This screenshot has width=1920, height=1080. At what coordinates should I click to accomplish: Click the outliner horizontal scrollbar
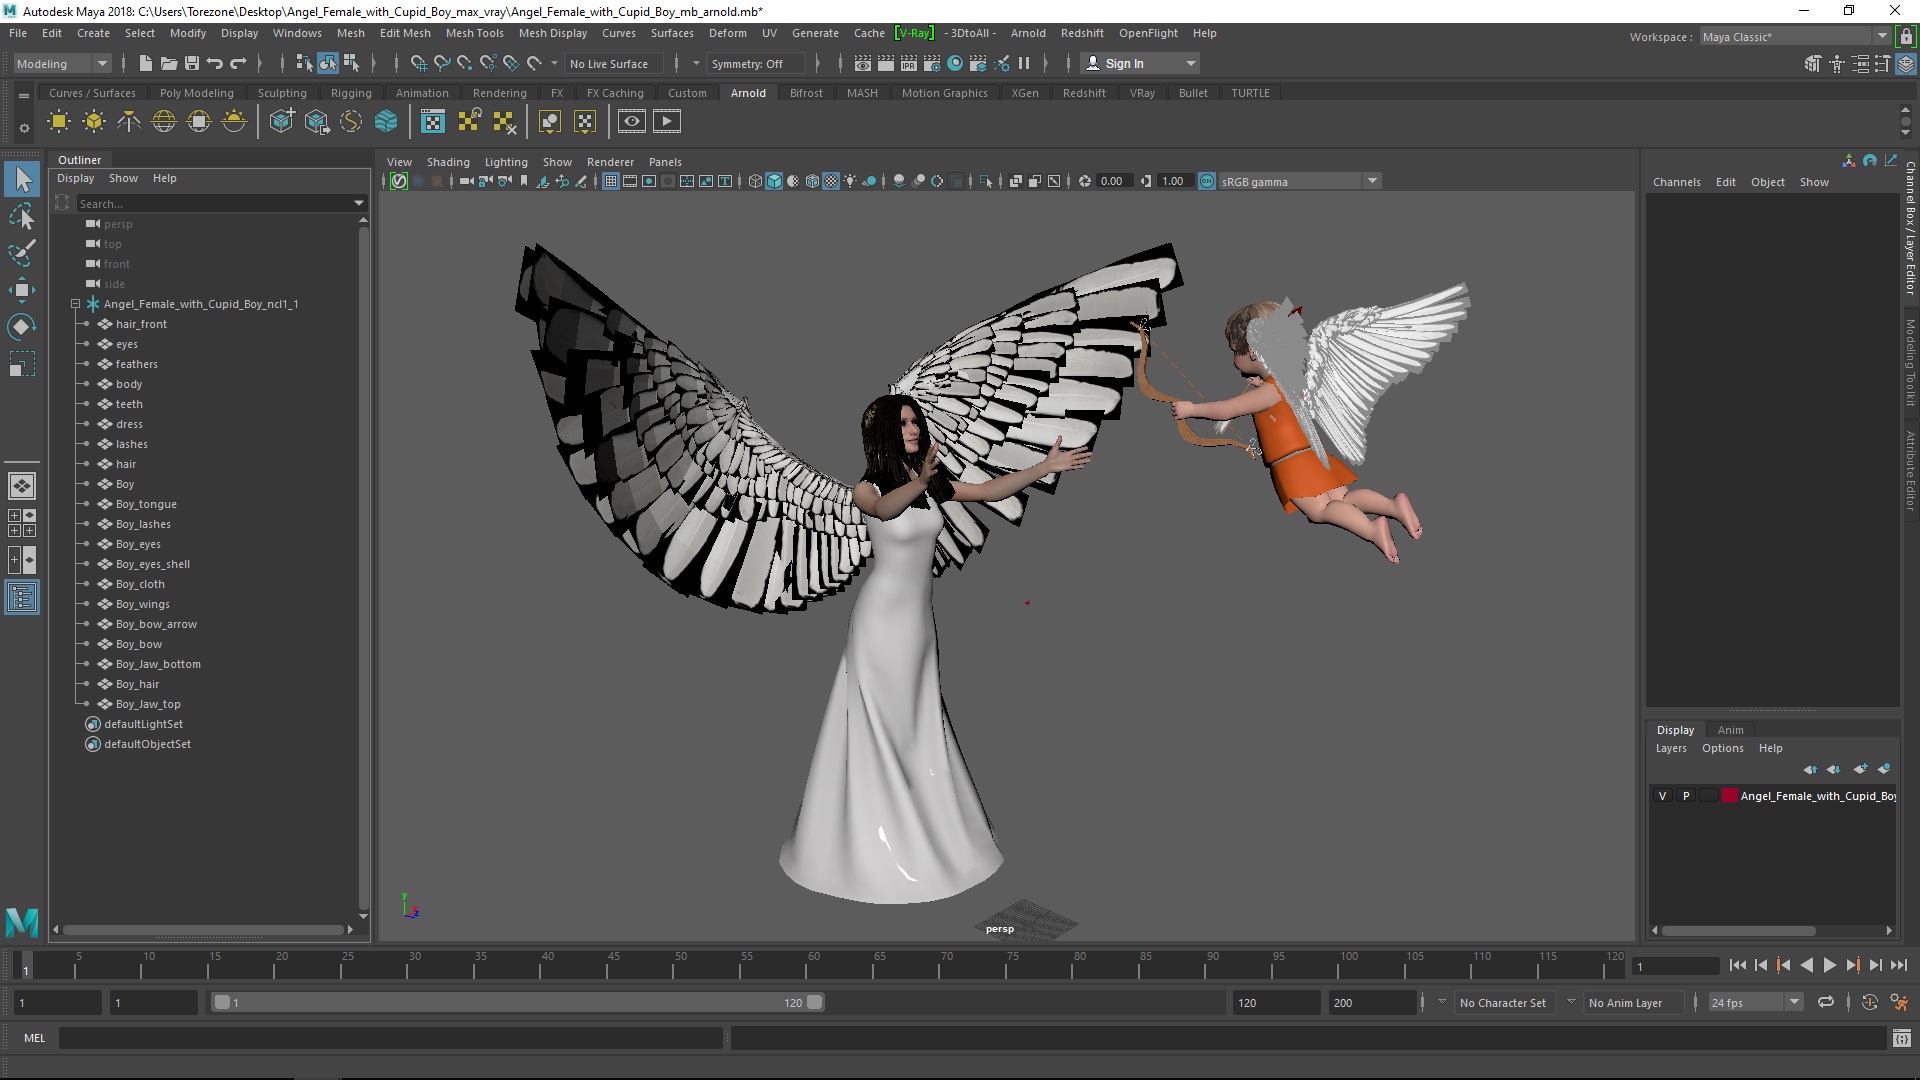point(203,930)
